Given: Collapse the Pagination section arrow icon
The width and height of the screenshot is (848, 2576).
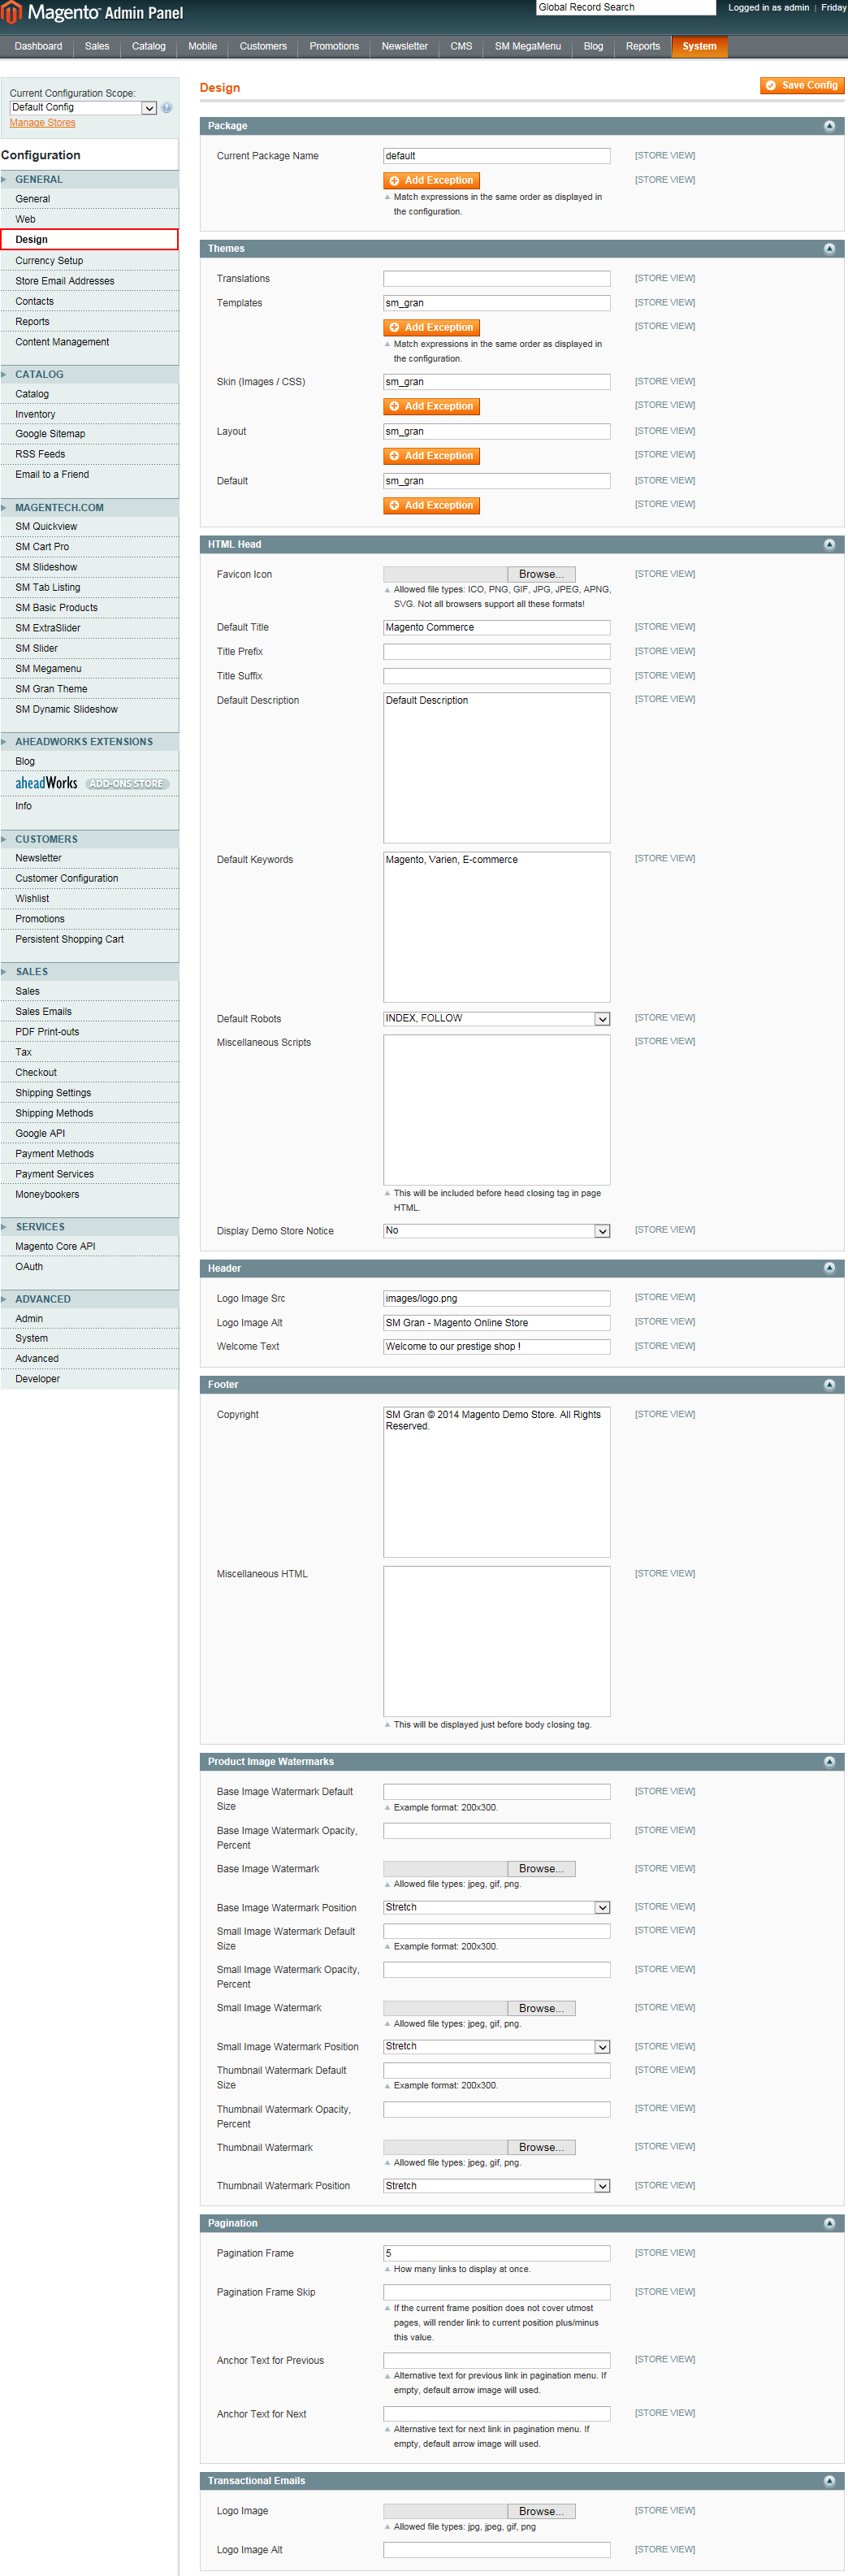Looking at the screenshot, I should (829, 2223).
